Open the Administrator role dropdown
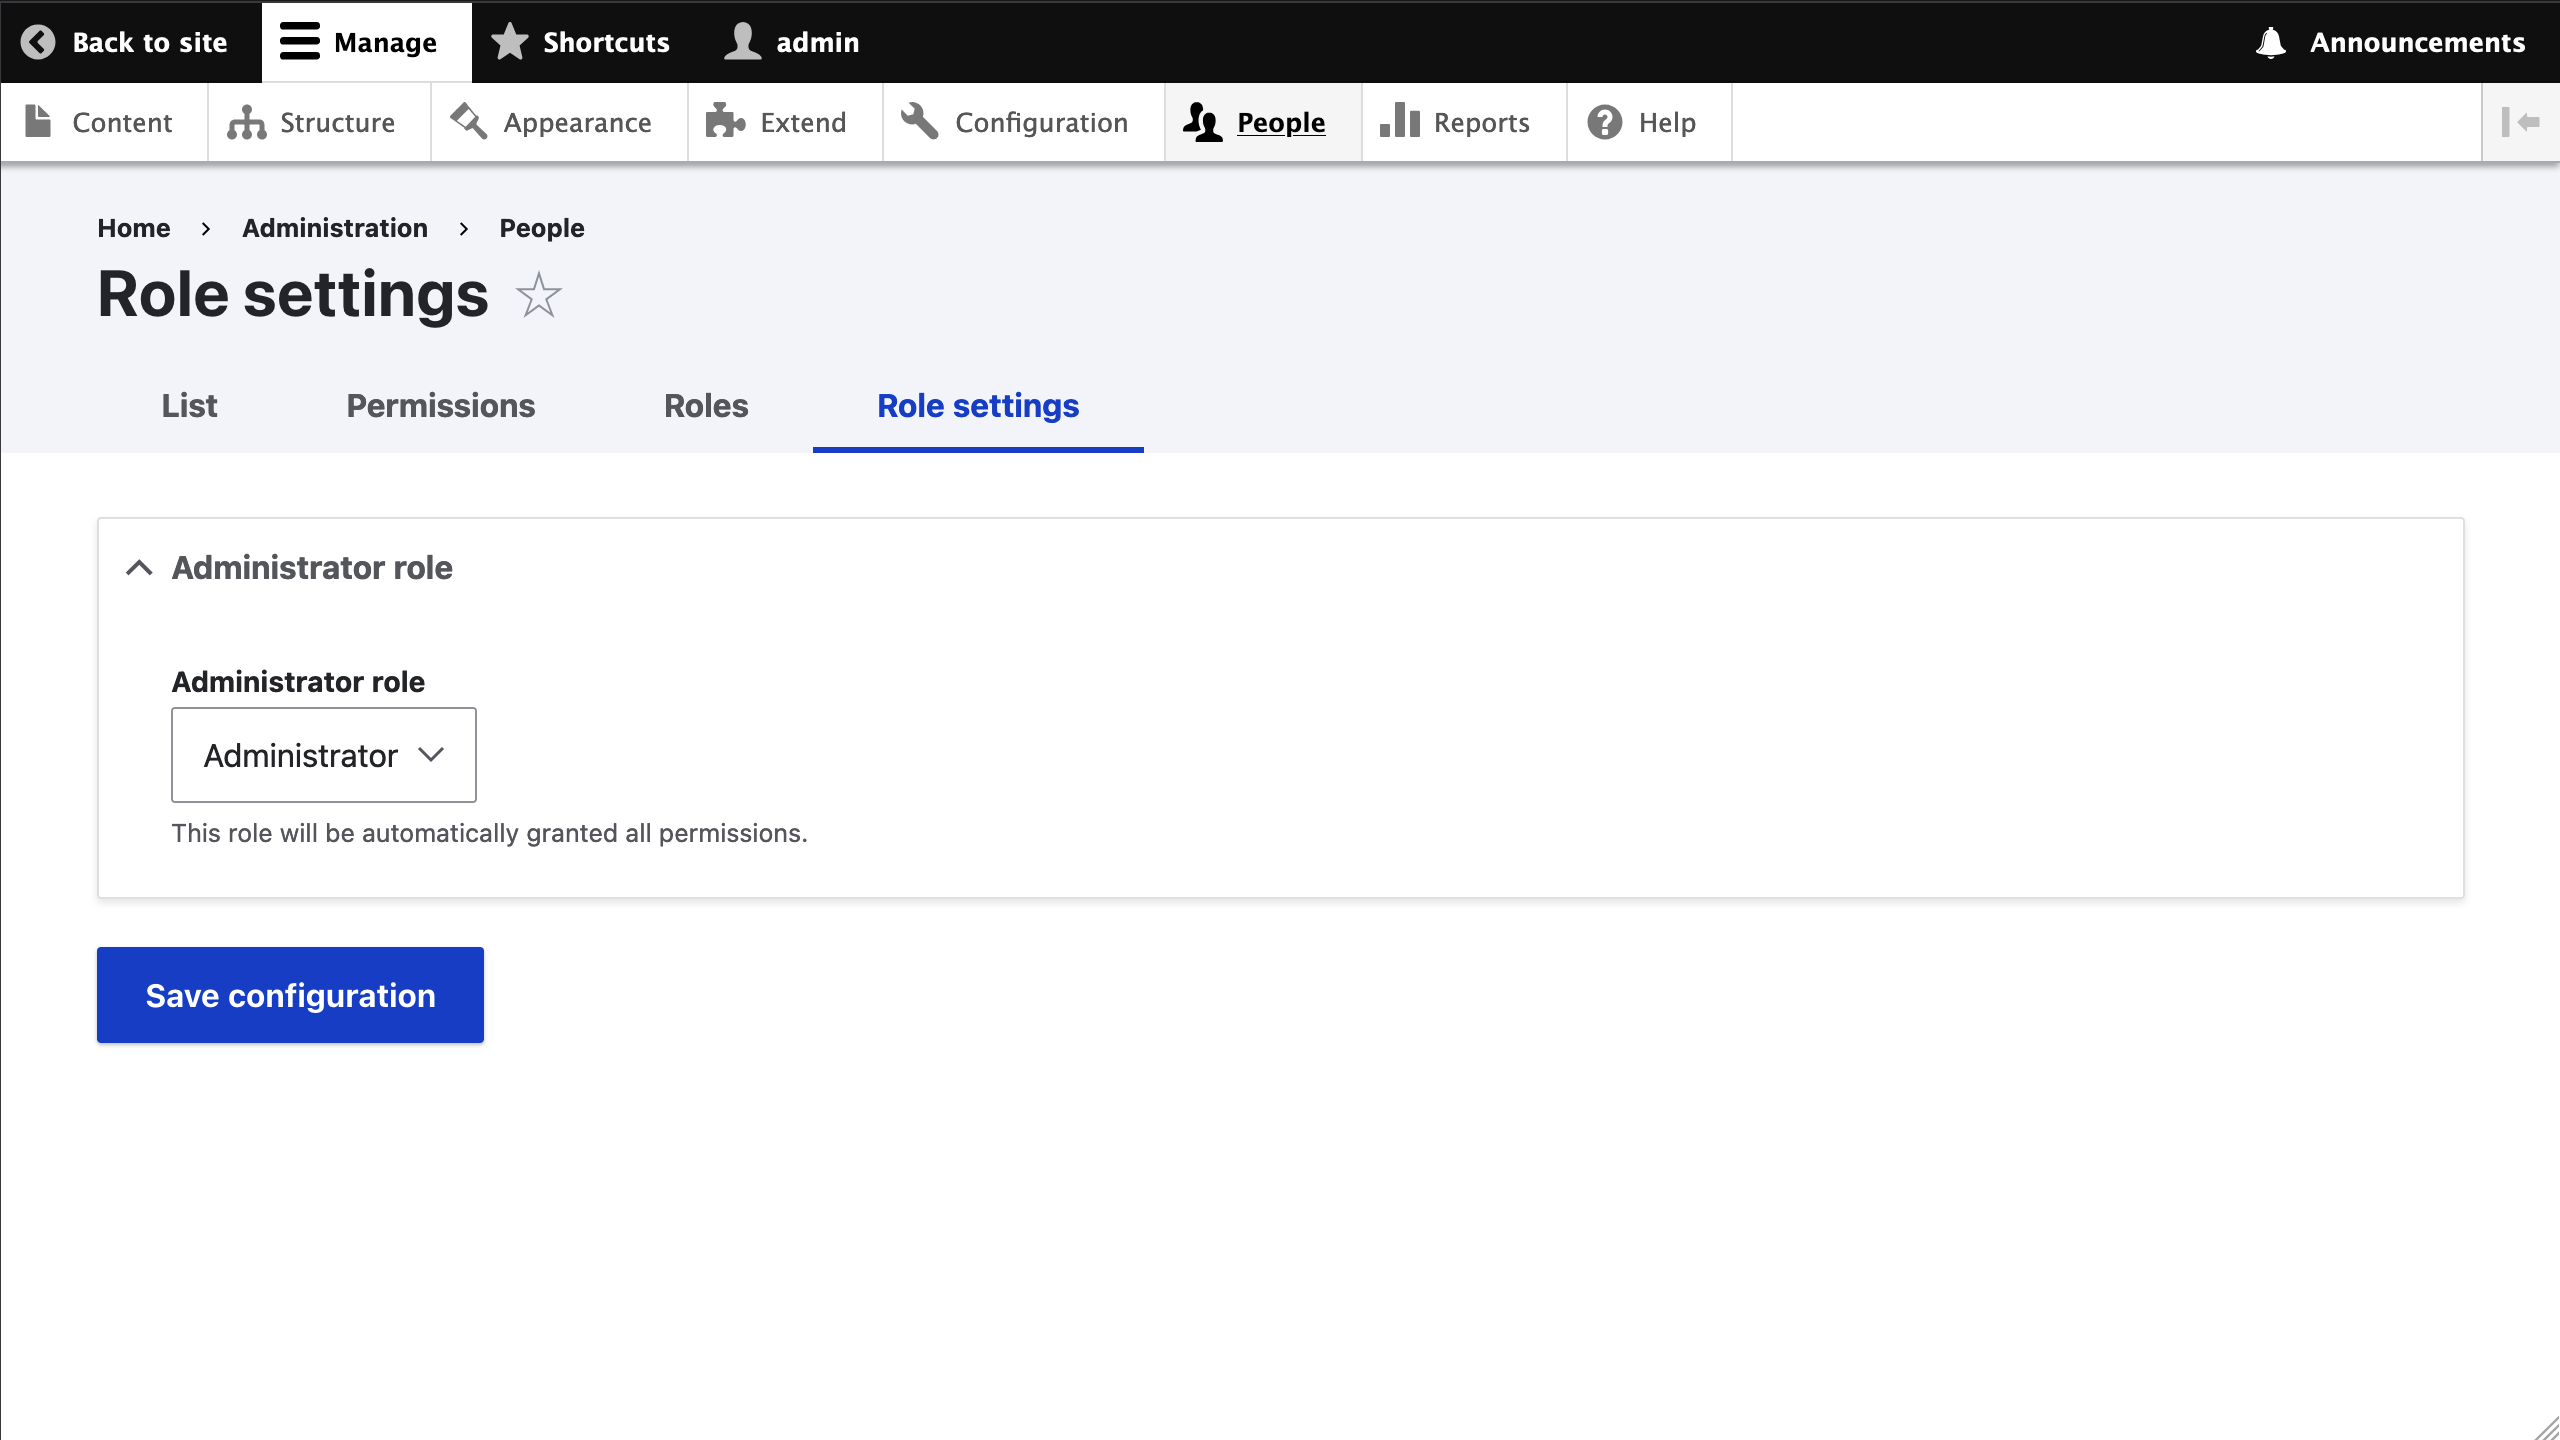 [323, 755]
